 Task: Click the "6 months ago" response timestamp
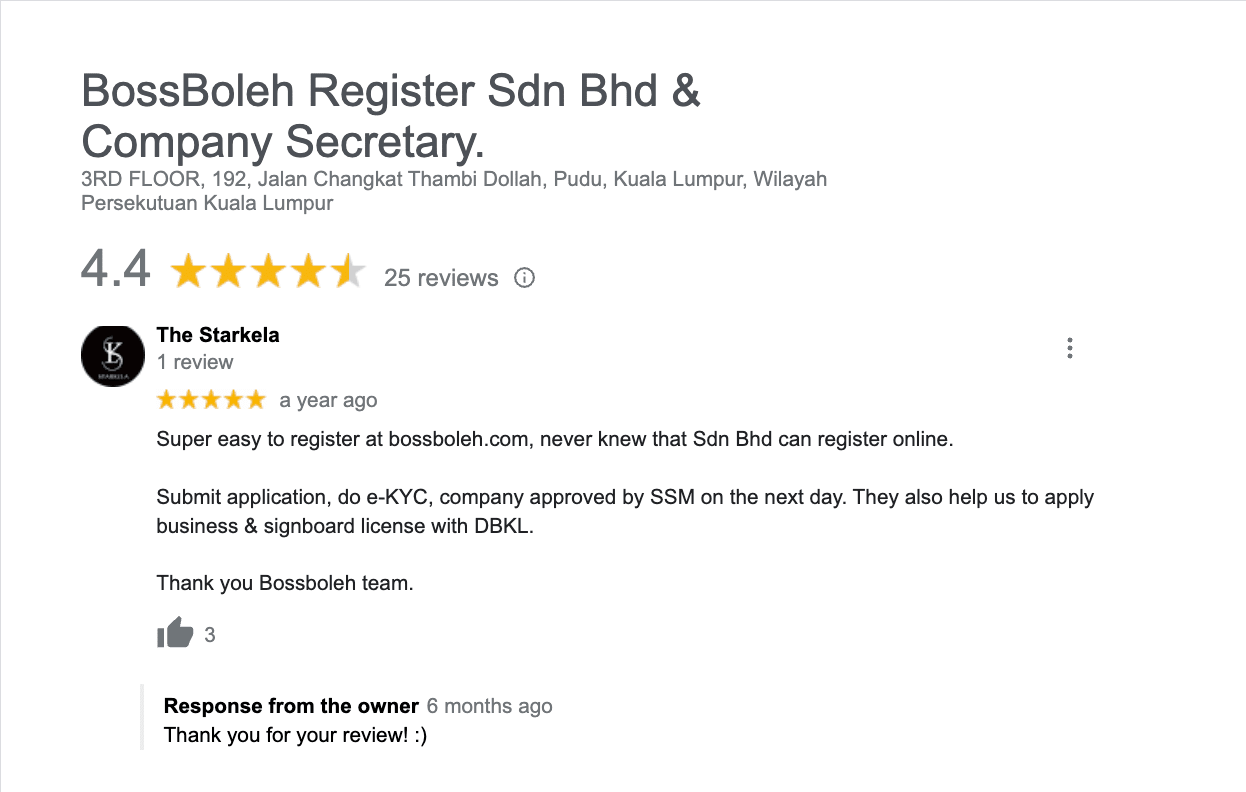point(489,706)
